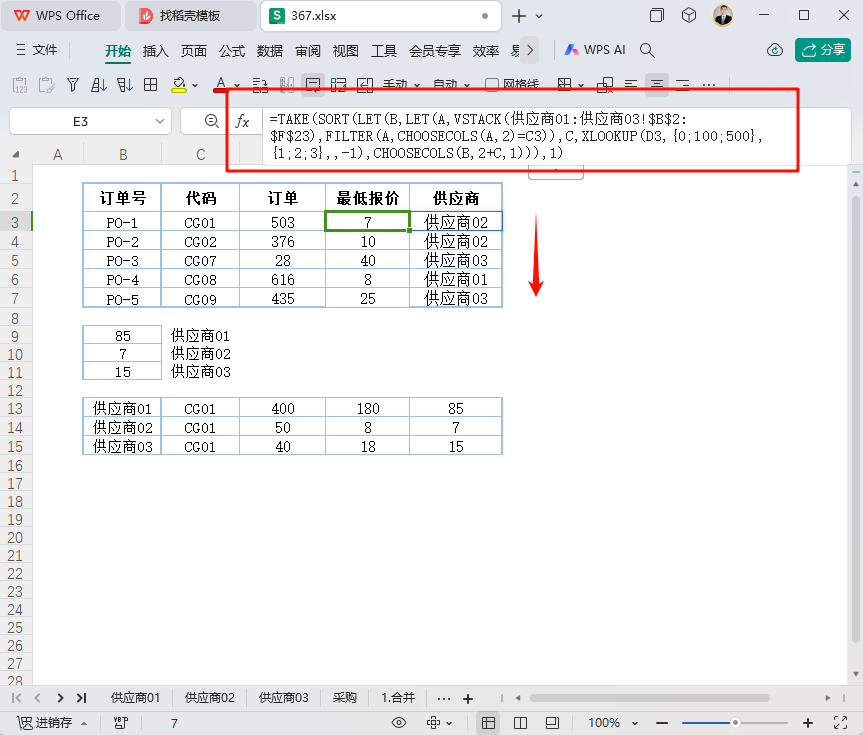Screen dimensions: 863x735
Task: Click the select-all corner triangle
Action: [x=16, y=155]
